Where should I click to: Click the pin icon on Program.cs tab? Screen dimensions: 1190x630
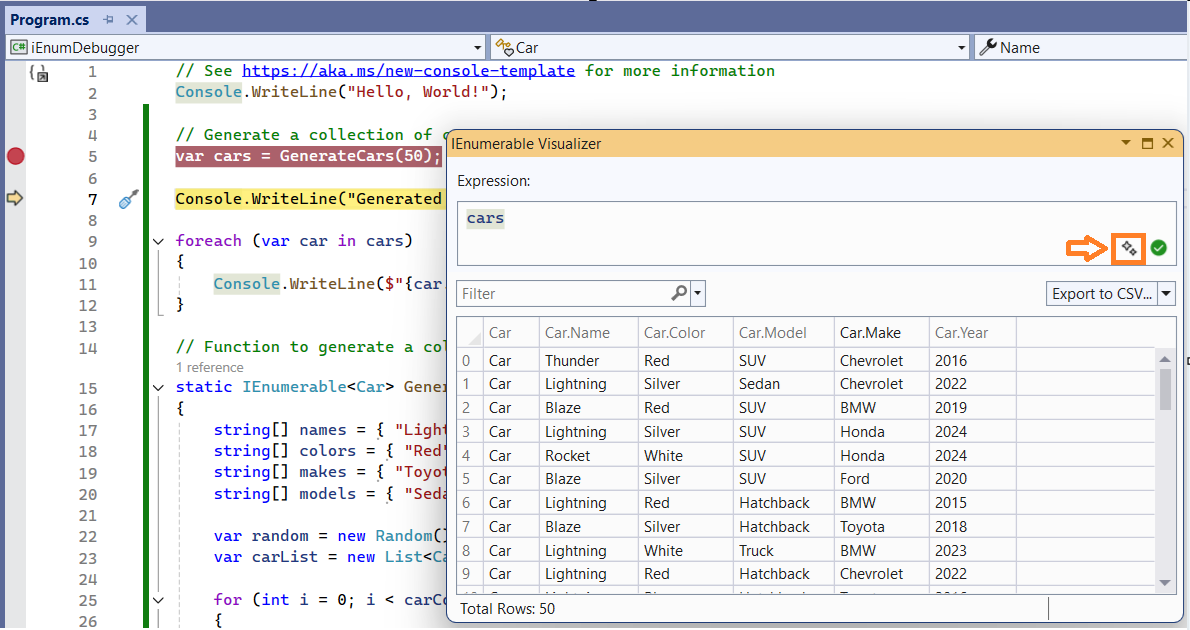pos(109,20)
